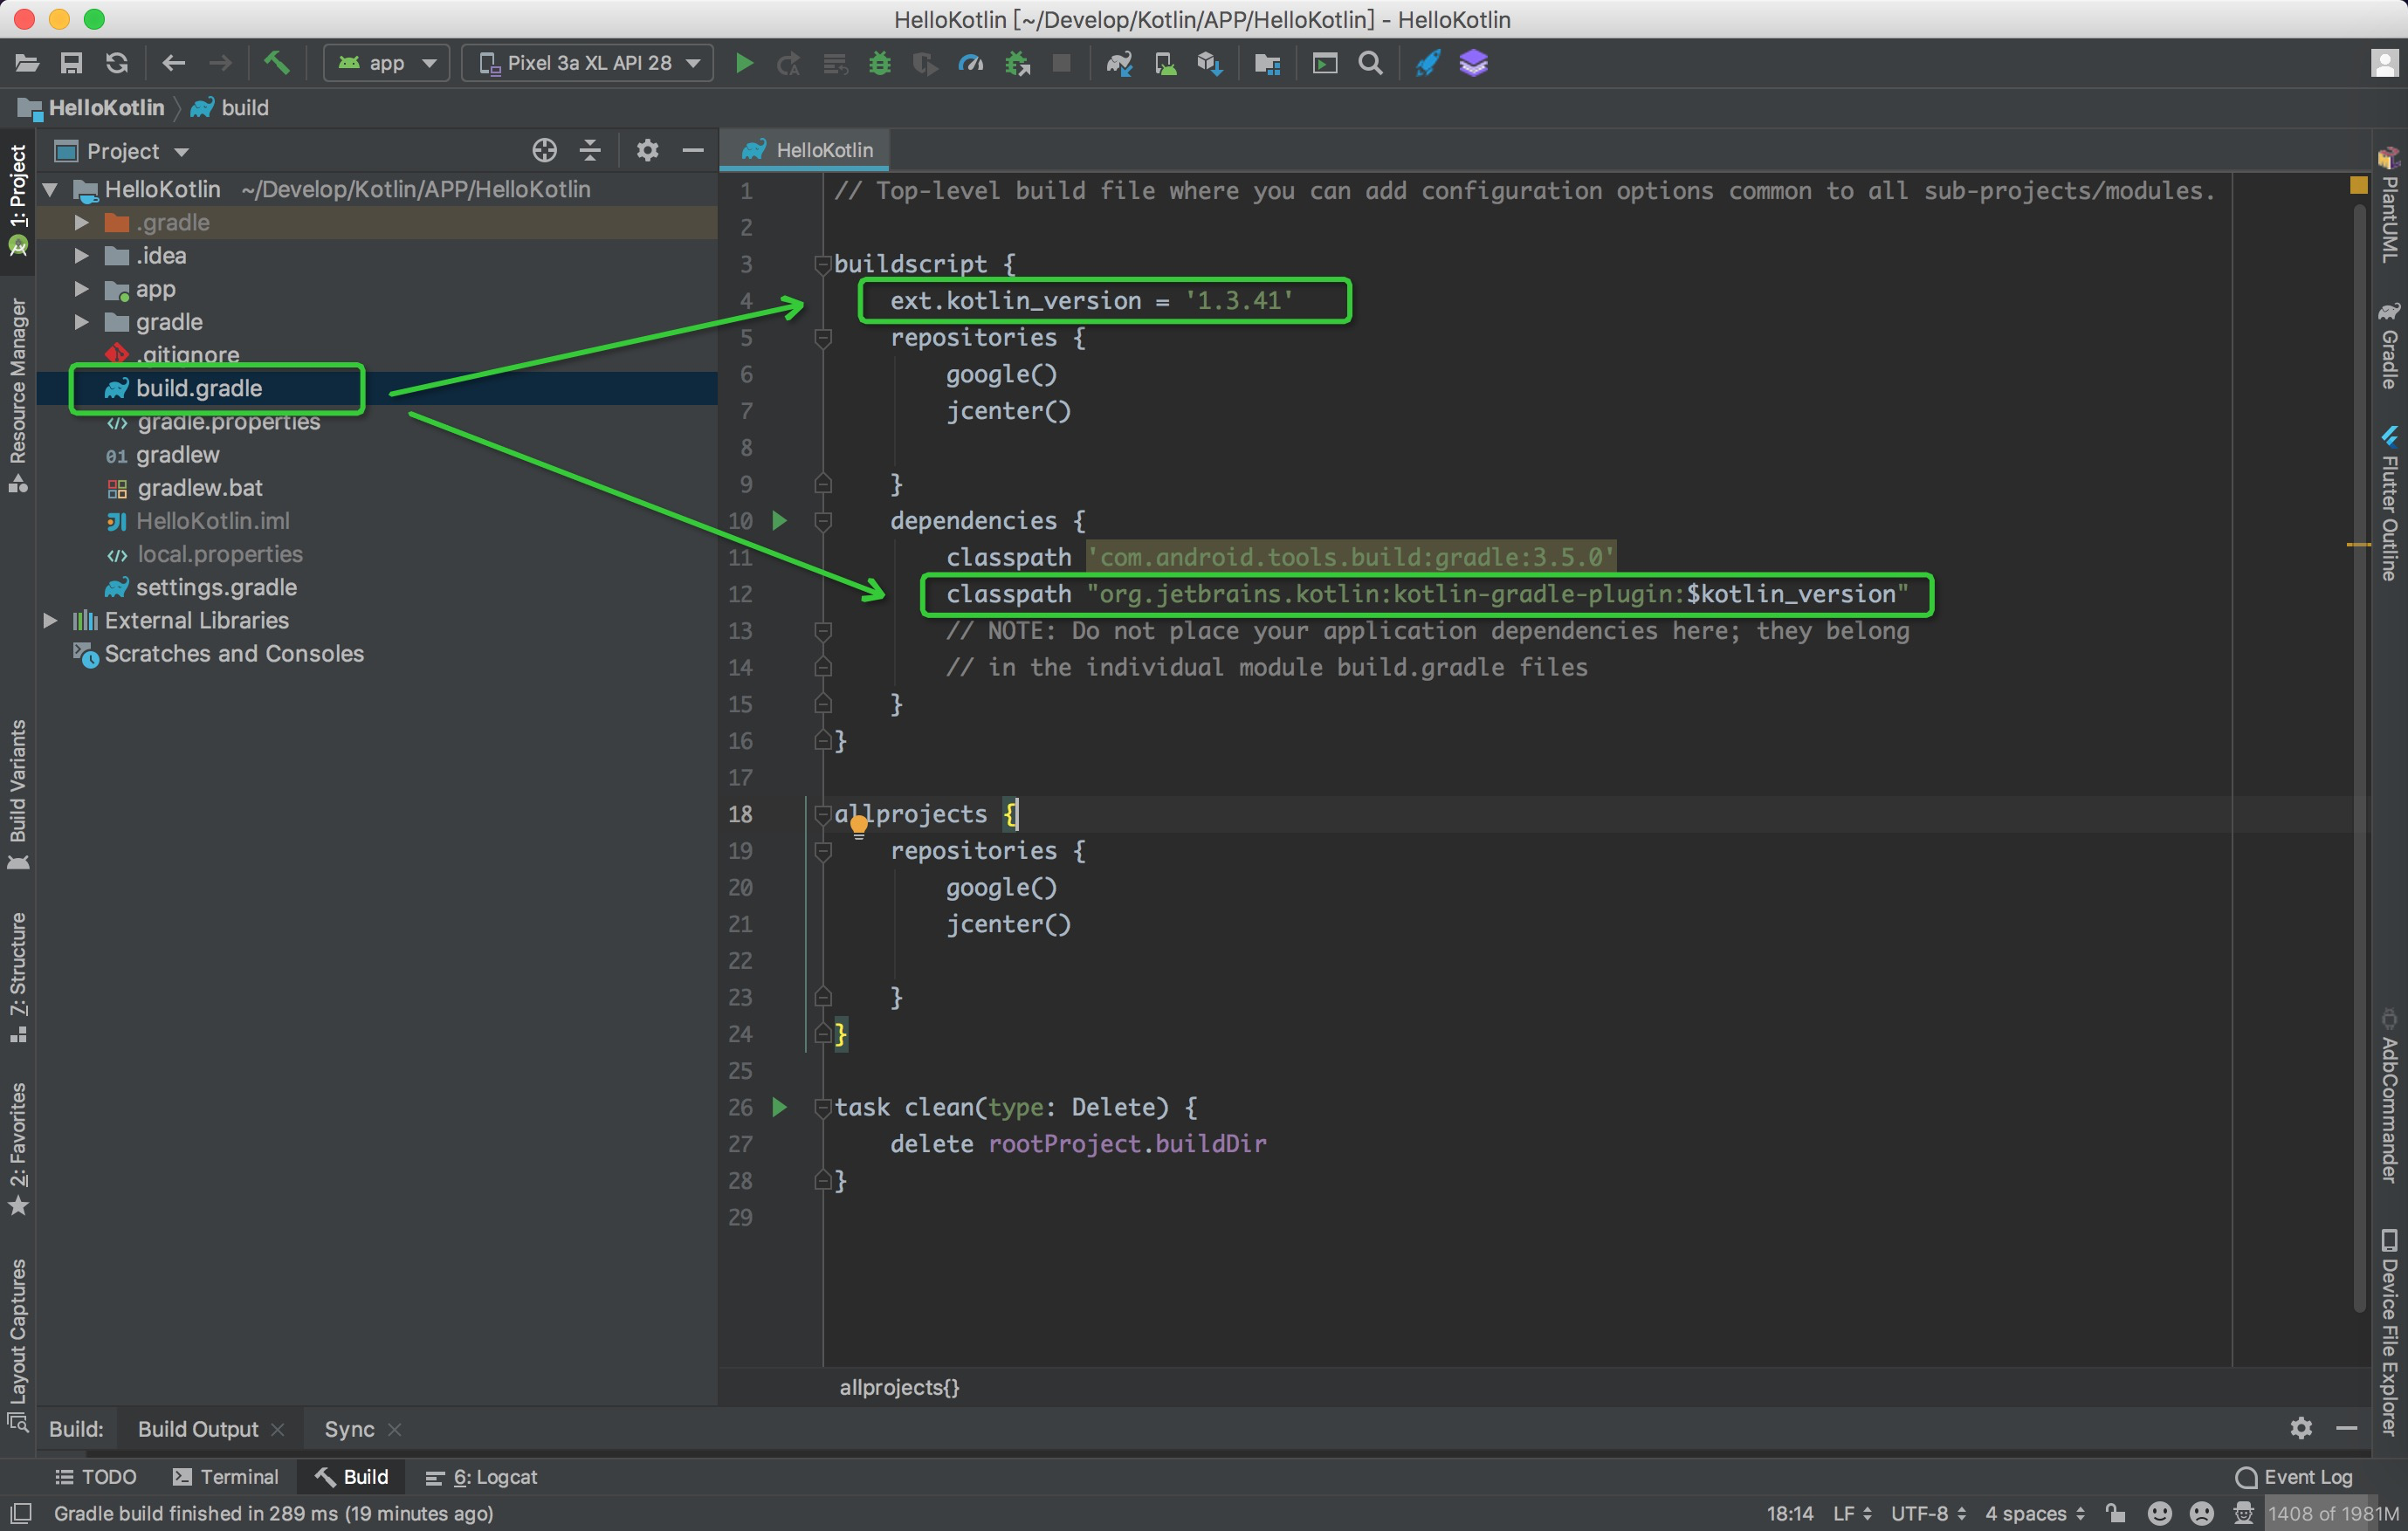
Task: Toggle the Resource Manager tool window
Action: [x=18, y=395]
